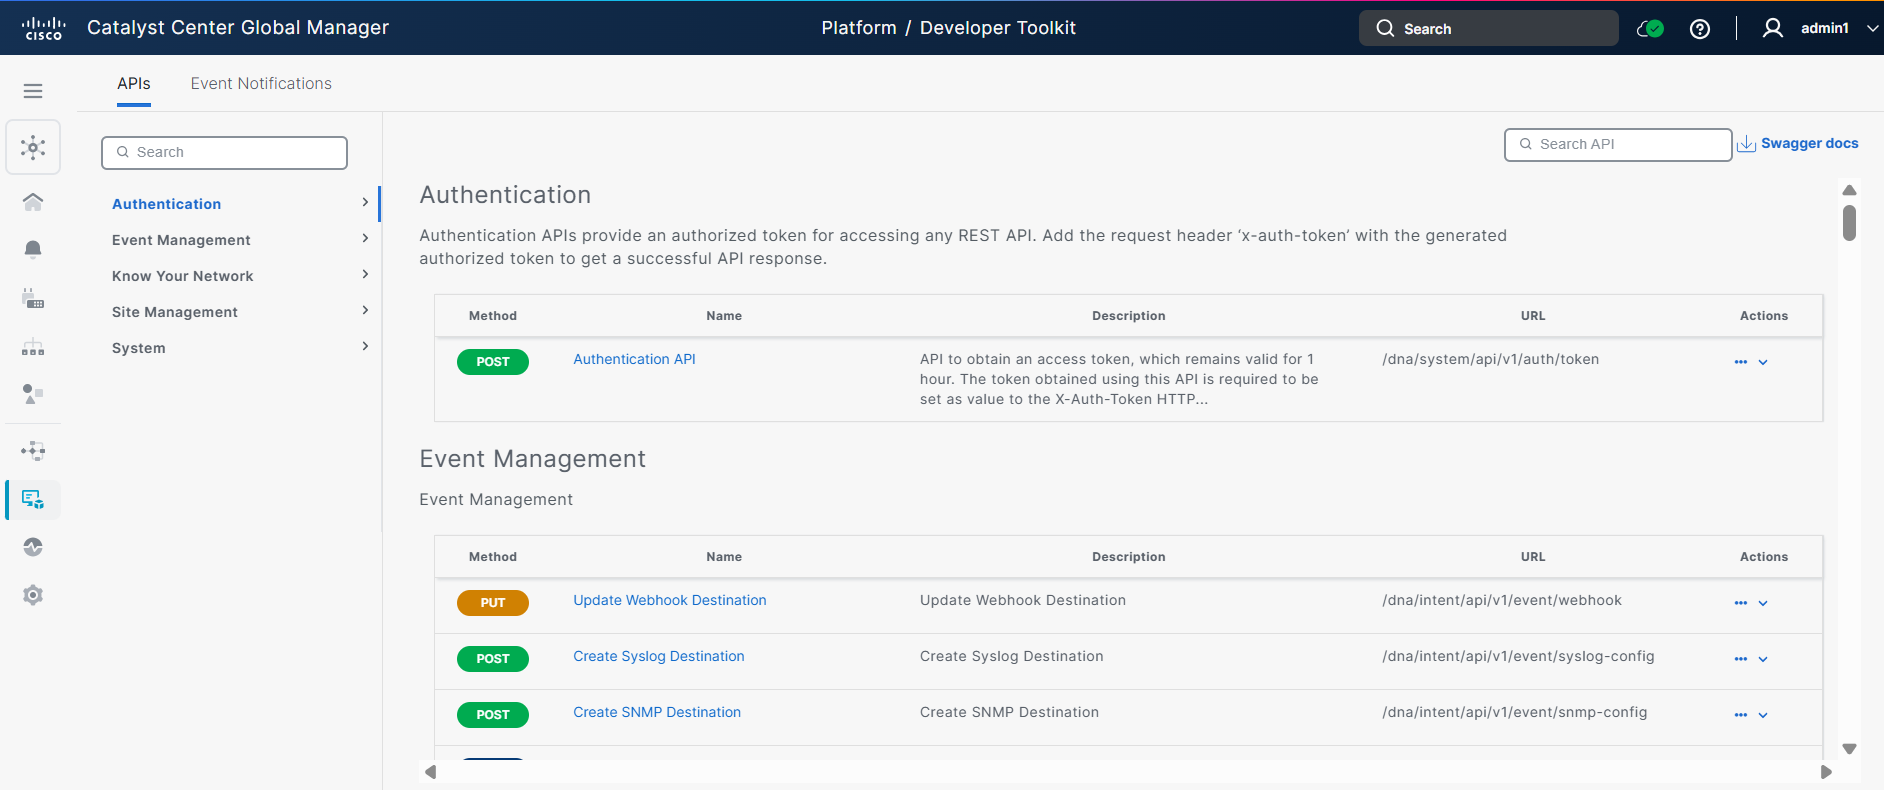Open the settings gear sidebar icon
1884x790 pixels.
[x=33, y=595]
